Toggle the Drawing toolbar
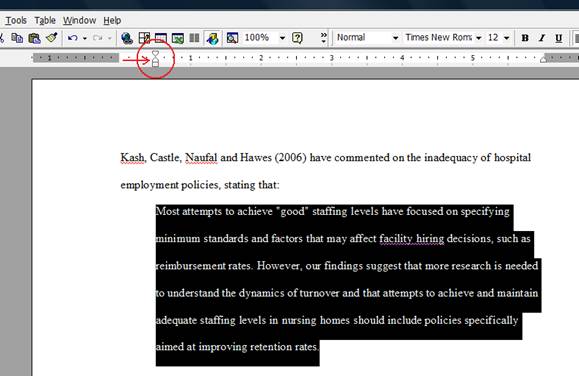This screenshot has width=579, height=376. [x=212, y=38]
